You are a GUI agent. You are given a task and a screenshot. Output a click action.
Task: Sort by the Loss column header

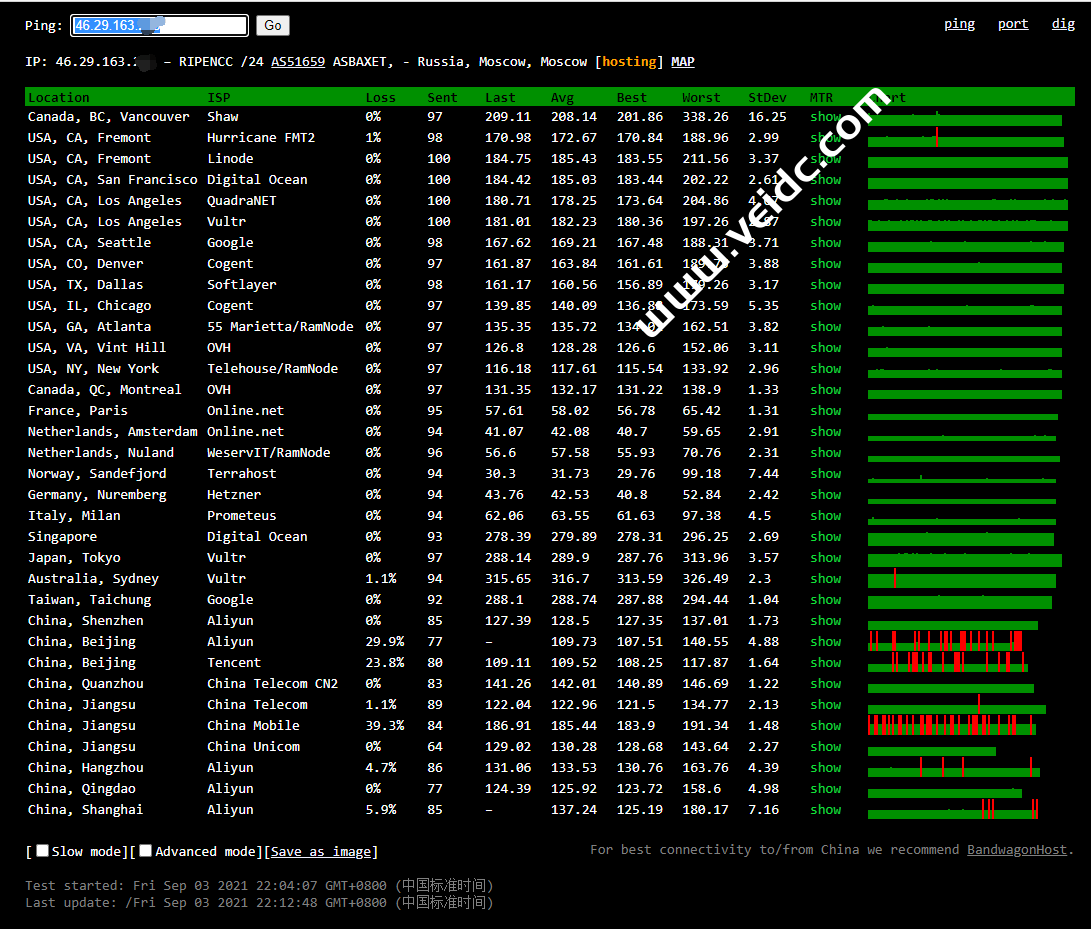pos(380,98)
